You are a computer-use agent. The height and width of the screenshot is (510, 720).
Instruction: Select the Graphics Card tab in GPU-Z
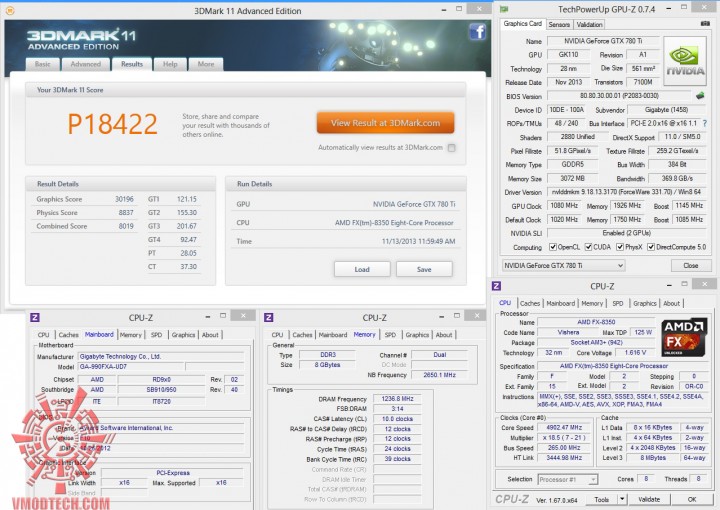click(523, 23)
